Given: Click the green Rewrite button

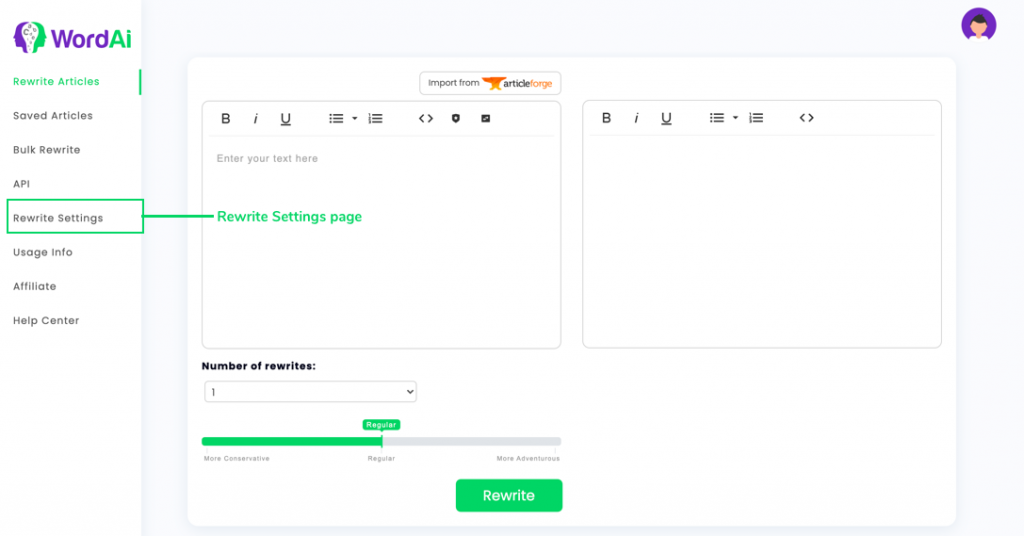Looking at the screenshot, I should pyautogui.click(x=509, y=496).
